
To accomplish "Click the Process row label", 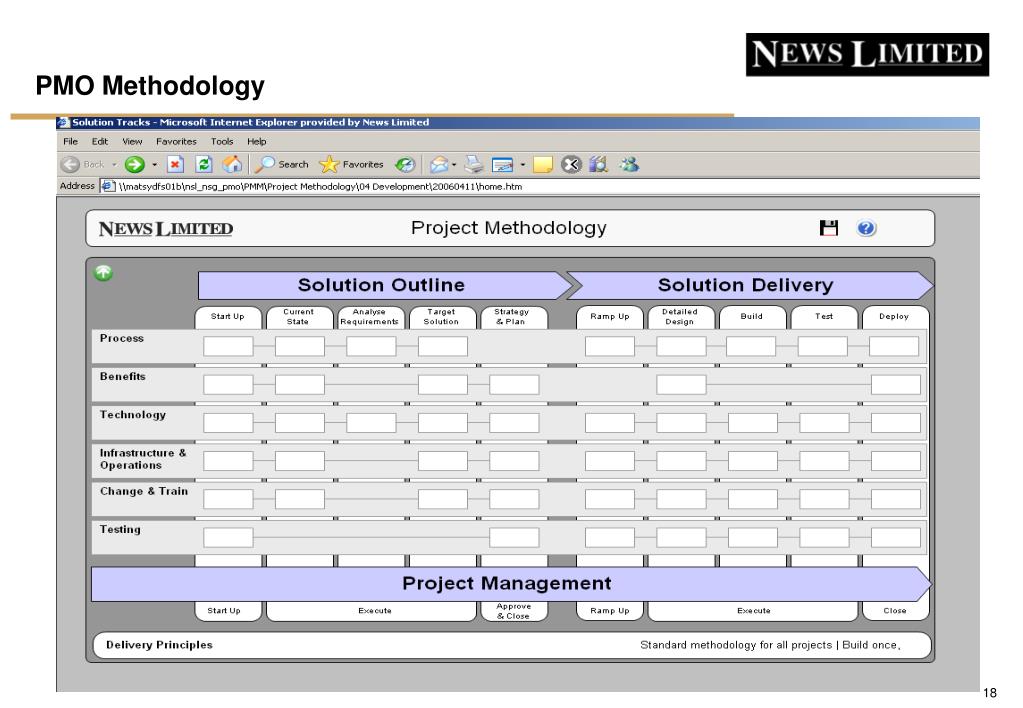I will coord(122,338).
